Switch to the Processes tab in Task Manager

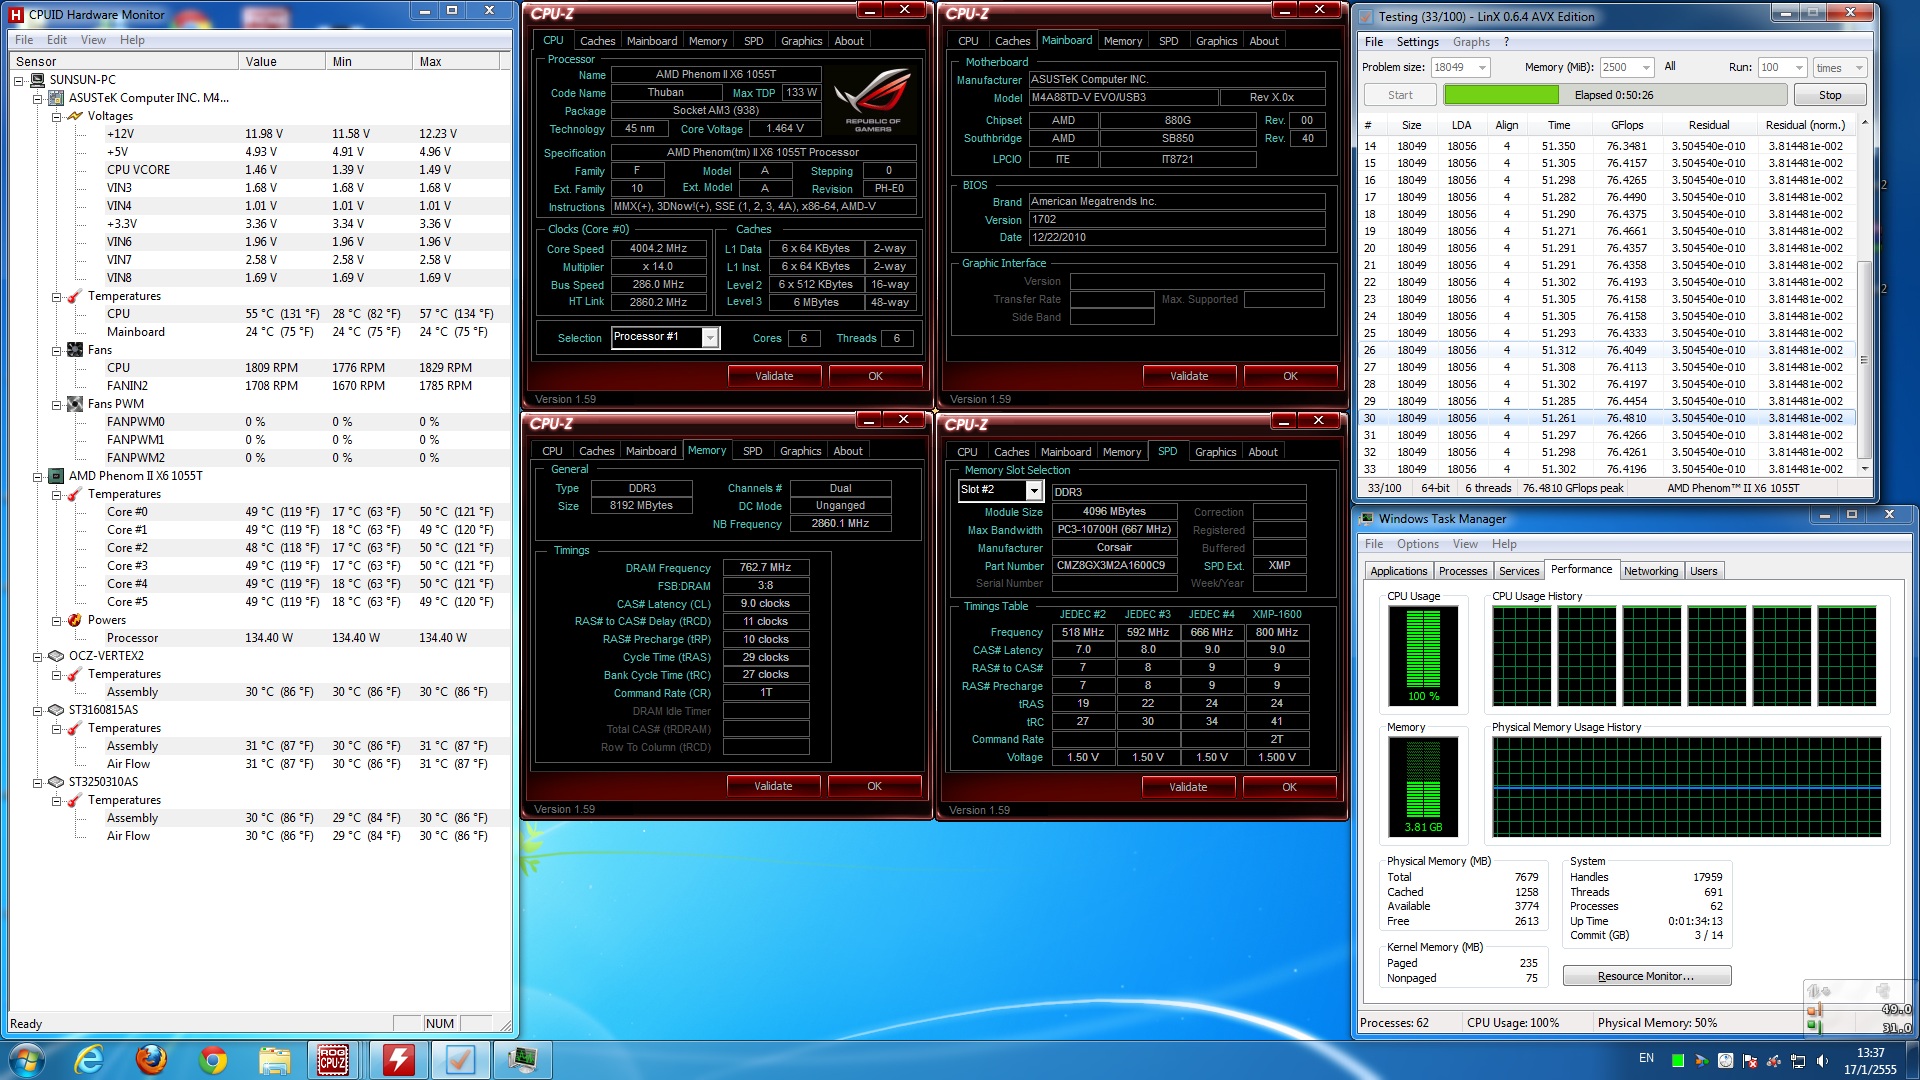1462,571
